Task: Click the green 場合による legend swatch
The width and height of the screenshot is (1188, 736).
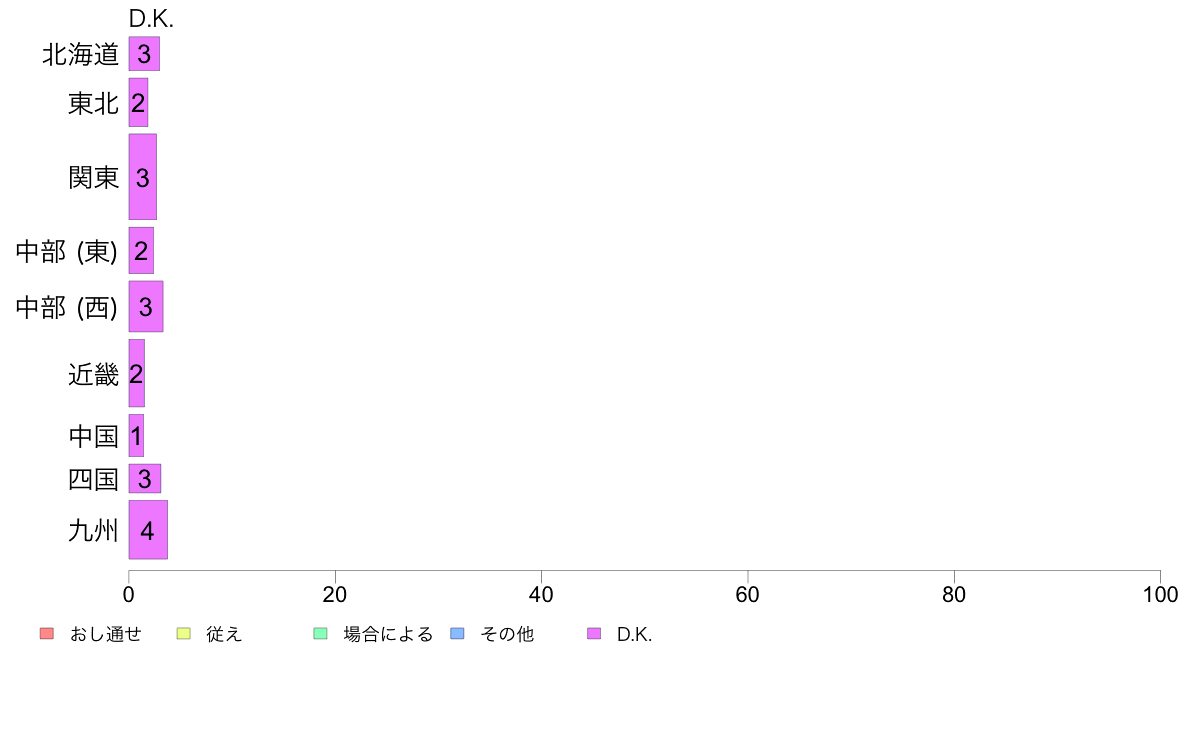Action: coord(320,634)
